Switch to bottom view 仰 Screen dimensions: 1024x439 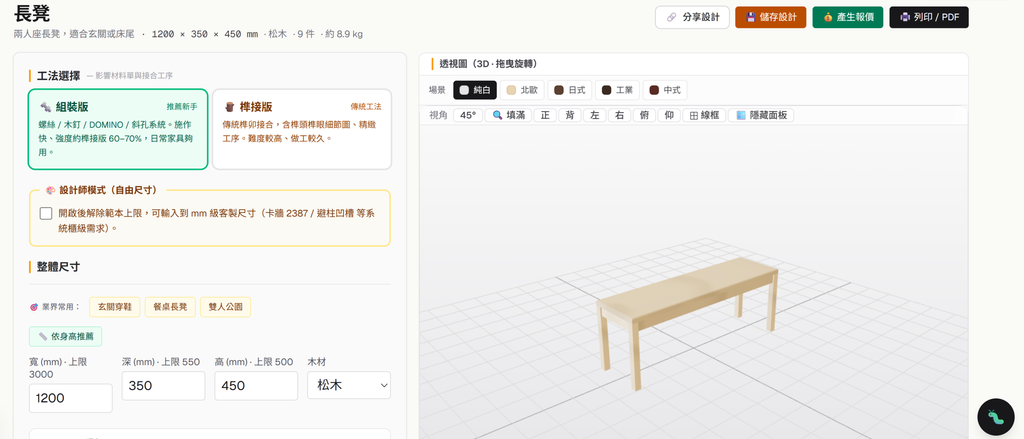(x=669, y=115)
